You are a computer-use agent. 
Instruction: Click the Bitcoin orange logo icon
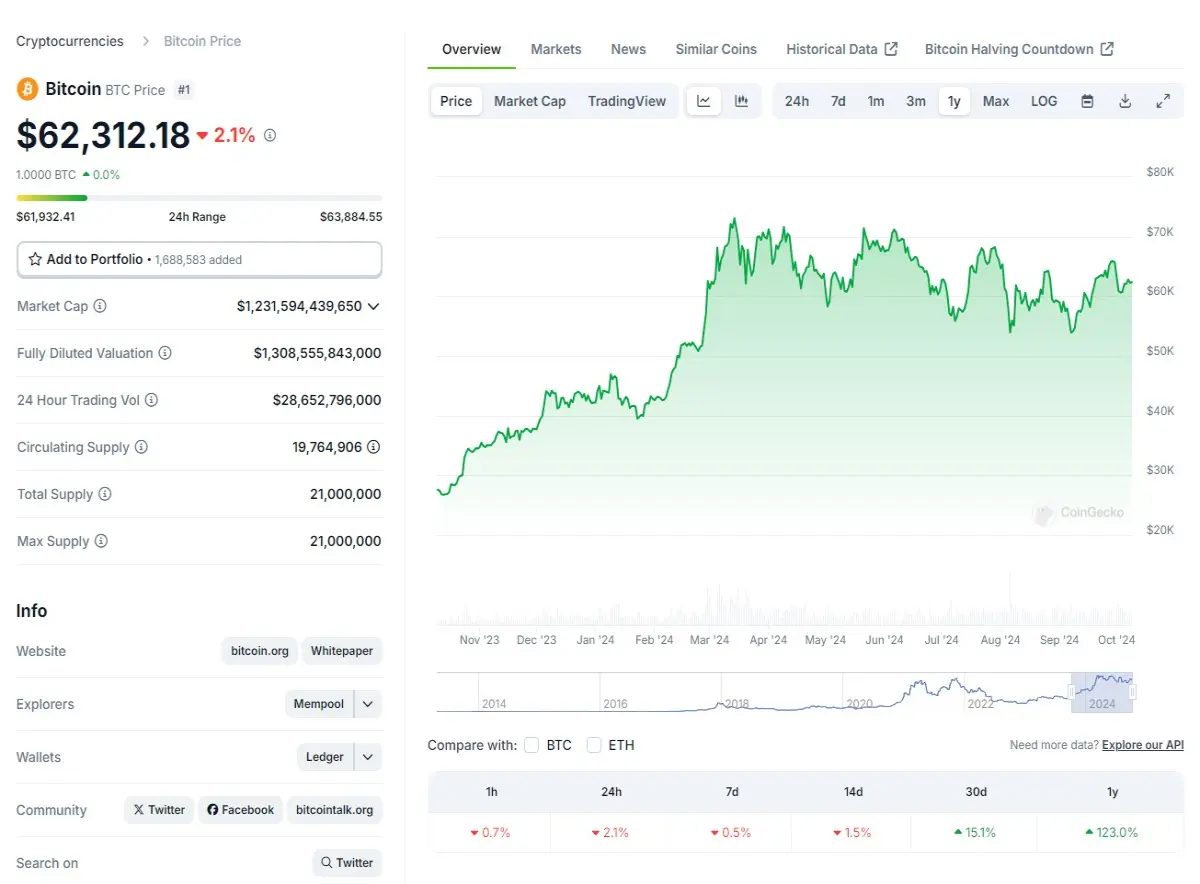[27, 89]
